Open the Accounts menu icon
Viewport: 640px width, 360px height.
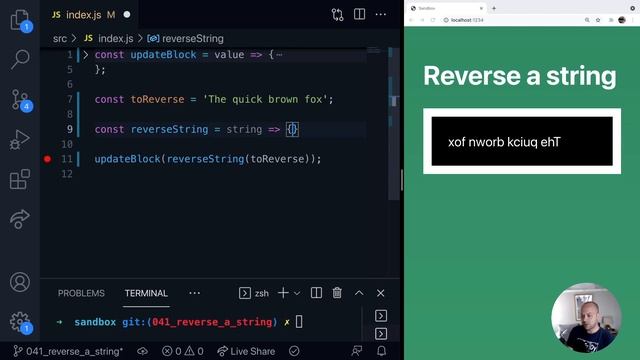[20, 282]
